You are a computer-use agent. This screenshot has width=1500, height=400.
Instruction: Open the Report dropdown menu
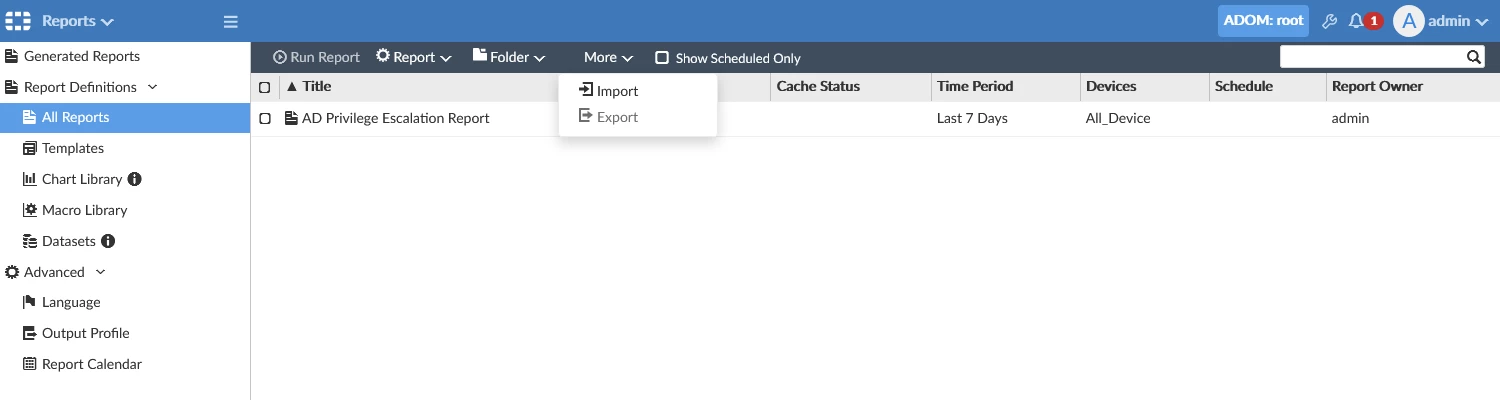click(x=413, y=57)
